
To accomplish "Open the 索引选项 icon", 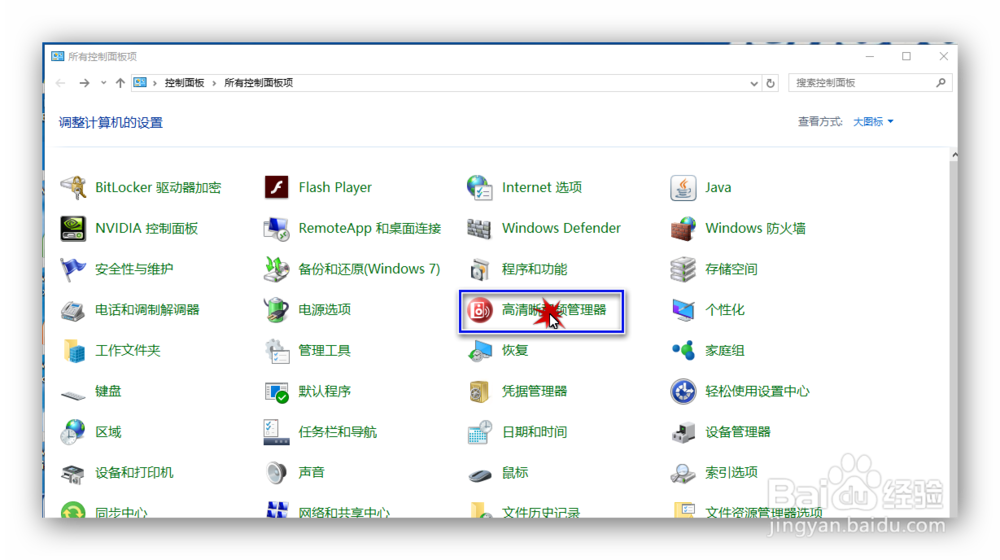I will [683, 473].
